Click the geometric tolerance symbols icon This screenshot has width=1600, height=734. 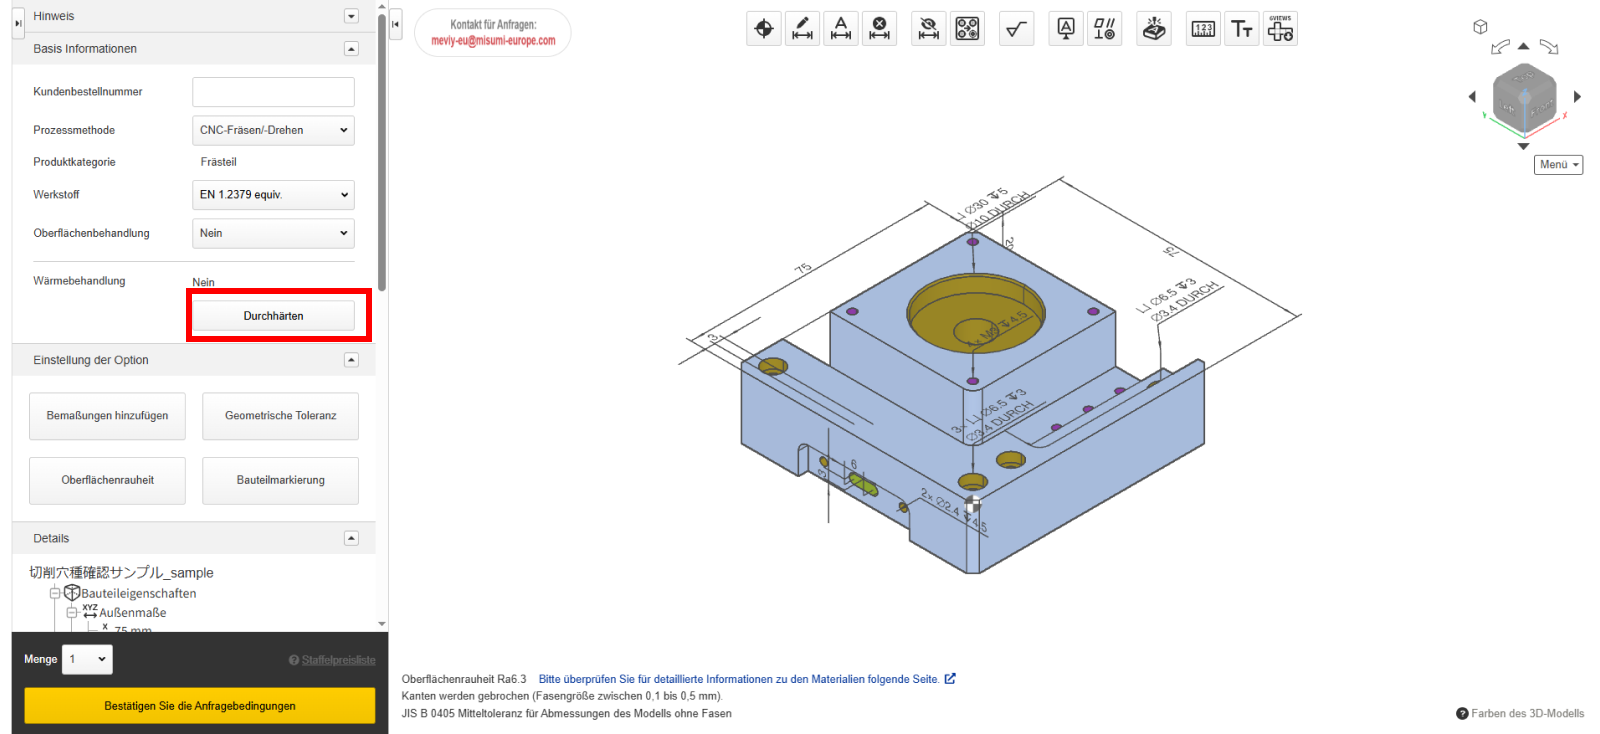click(x=1104, y=29)
